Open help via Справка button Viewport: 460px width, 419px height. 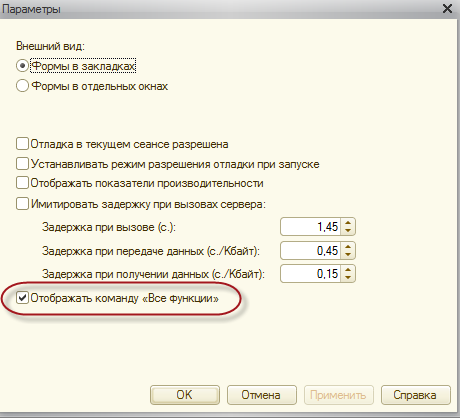(416, 395)
